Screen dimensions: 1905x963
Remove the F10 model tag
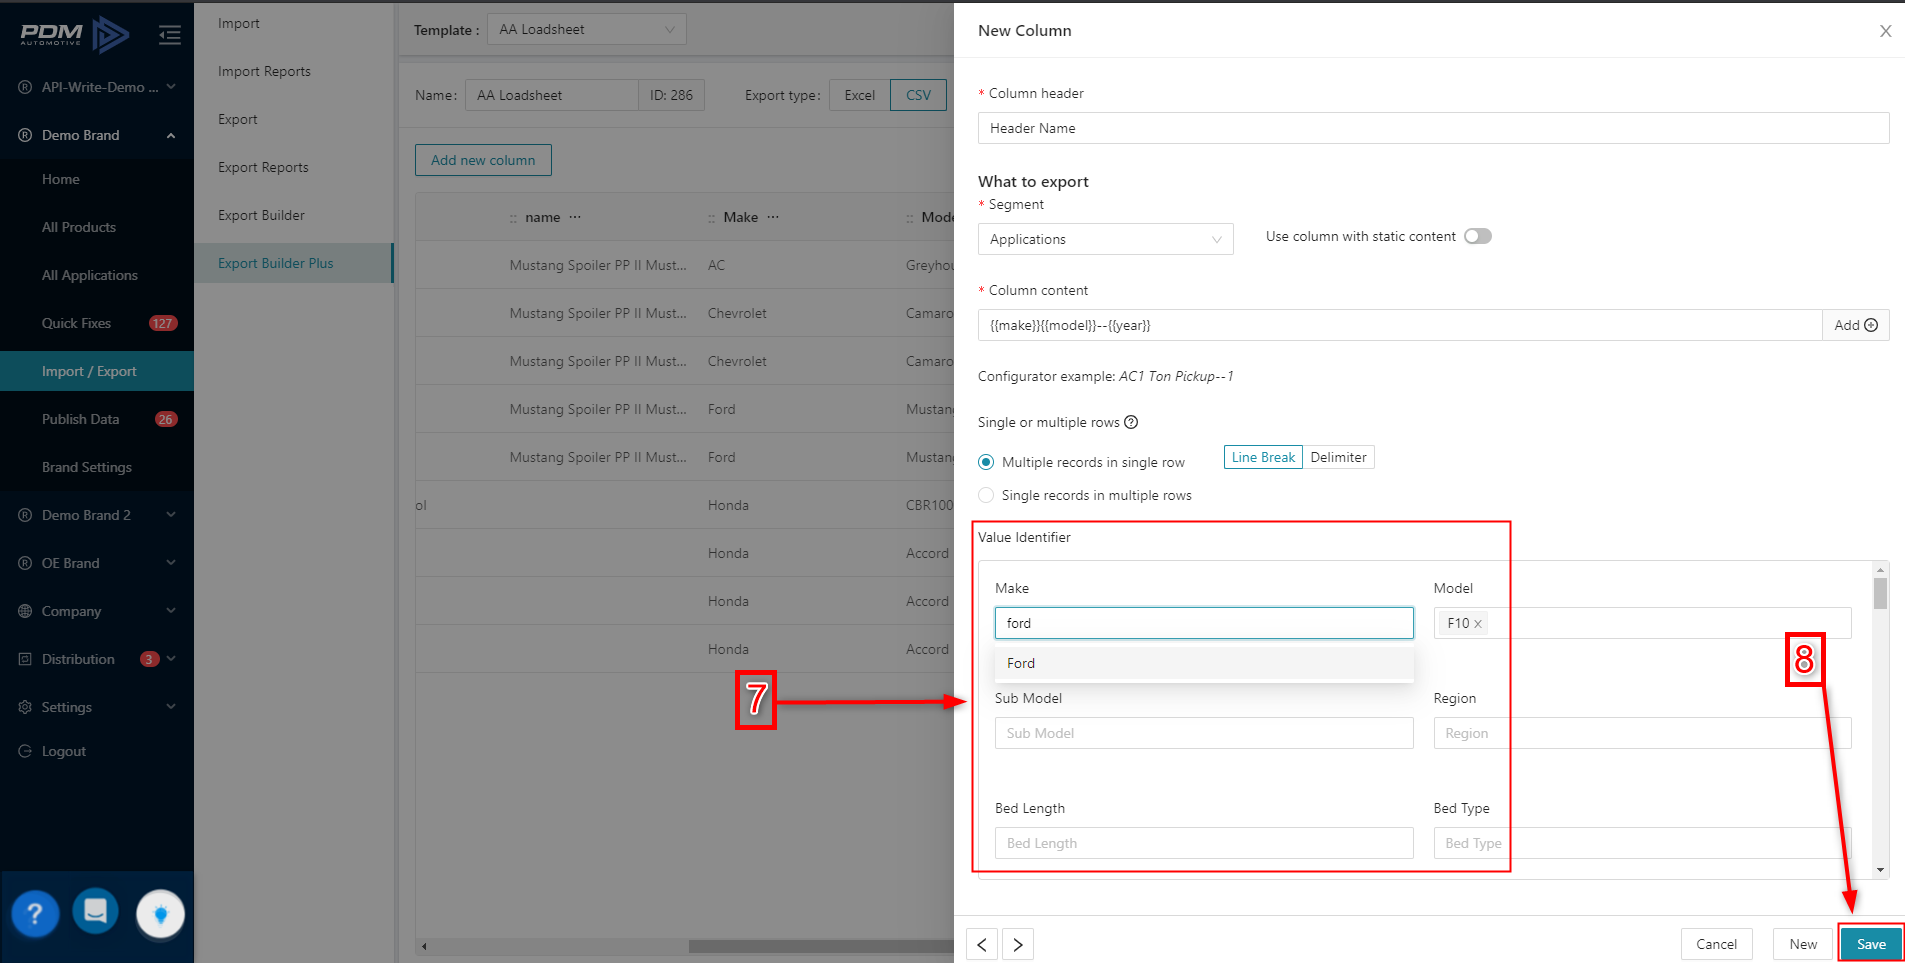[1478, 624]
